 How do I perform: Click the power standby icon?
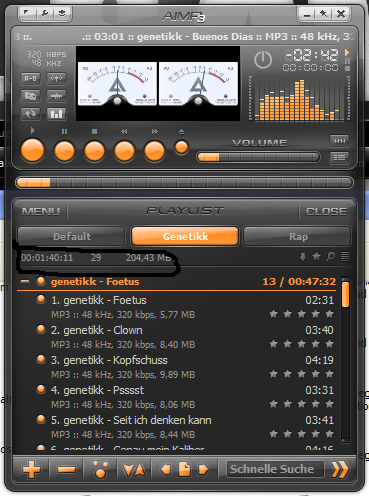pyautogui.click(x=263, y=60)
